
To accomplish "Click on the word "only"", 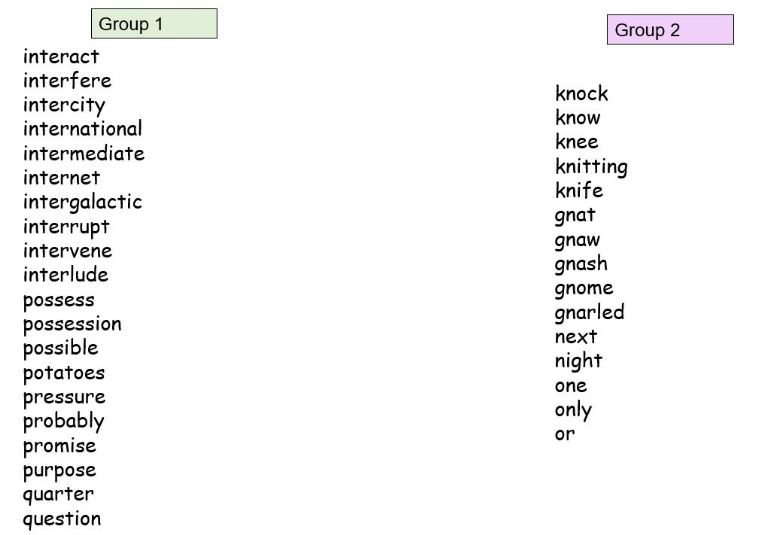I will [x=573, y=410].
